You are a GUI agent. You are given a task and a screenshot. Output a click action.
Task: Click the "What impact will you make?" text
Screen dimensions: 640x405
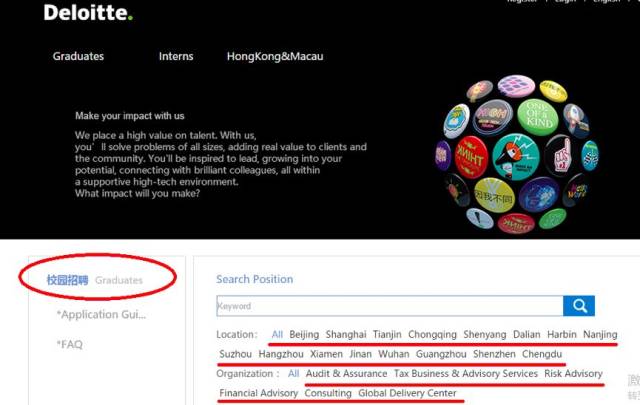coord(138,194)
